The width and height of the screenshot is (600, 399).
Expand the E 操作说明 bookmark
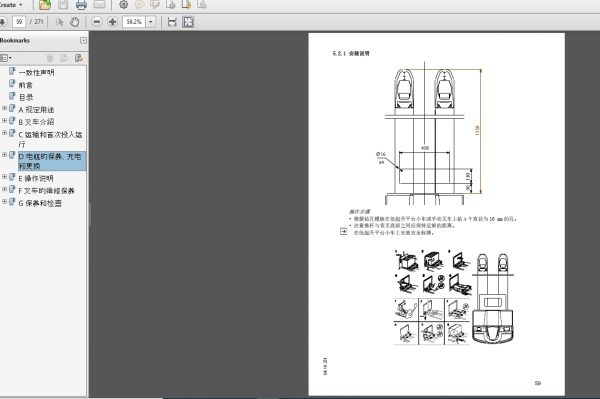coord(4,177)
